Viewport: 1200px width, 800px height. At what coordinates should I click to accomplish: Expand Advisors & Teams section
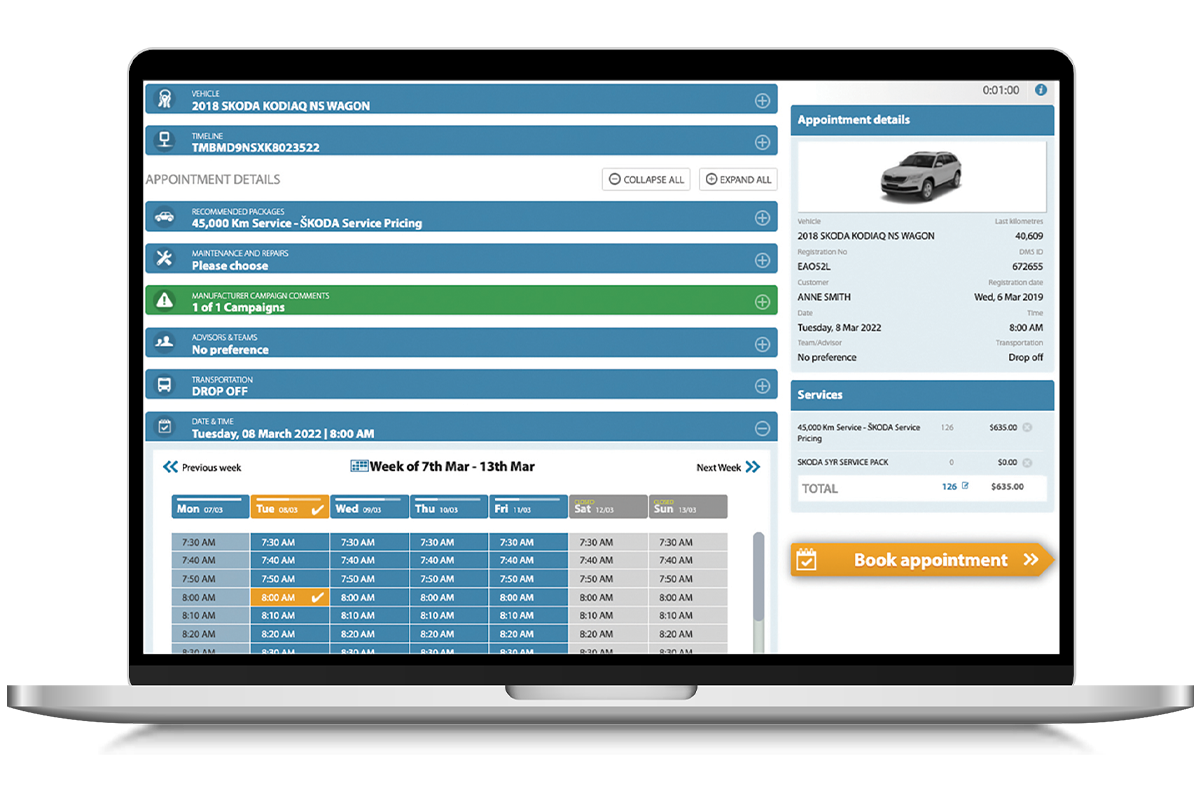click(762, 344)
